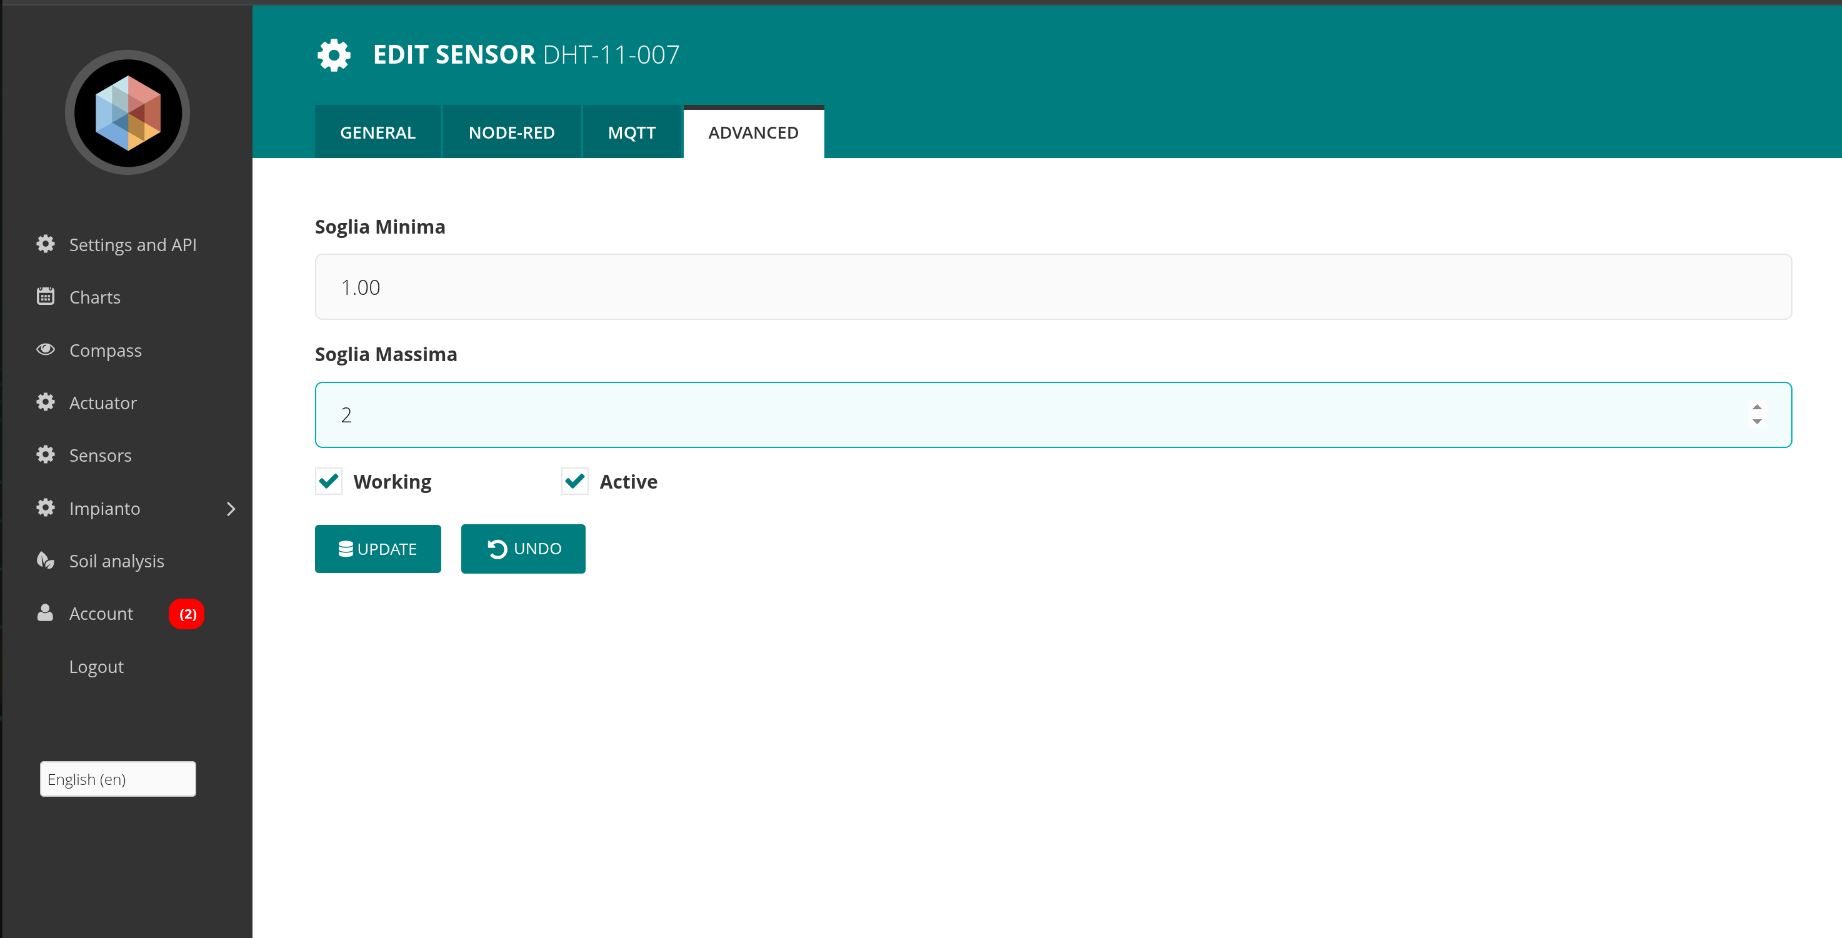Click the leaf icon beside Soil analysis
Viewport: 1842px width, 938px height.
46,560
